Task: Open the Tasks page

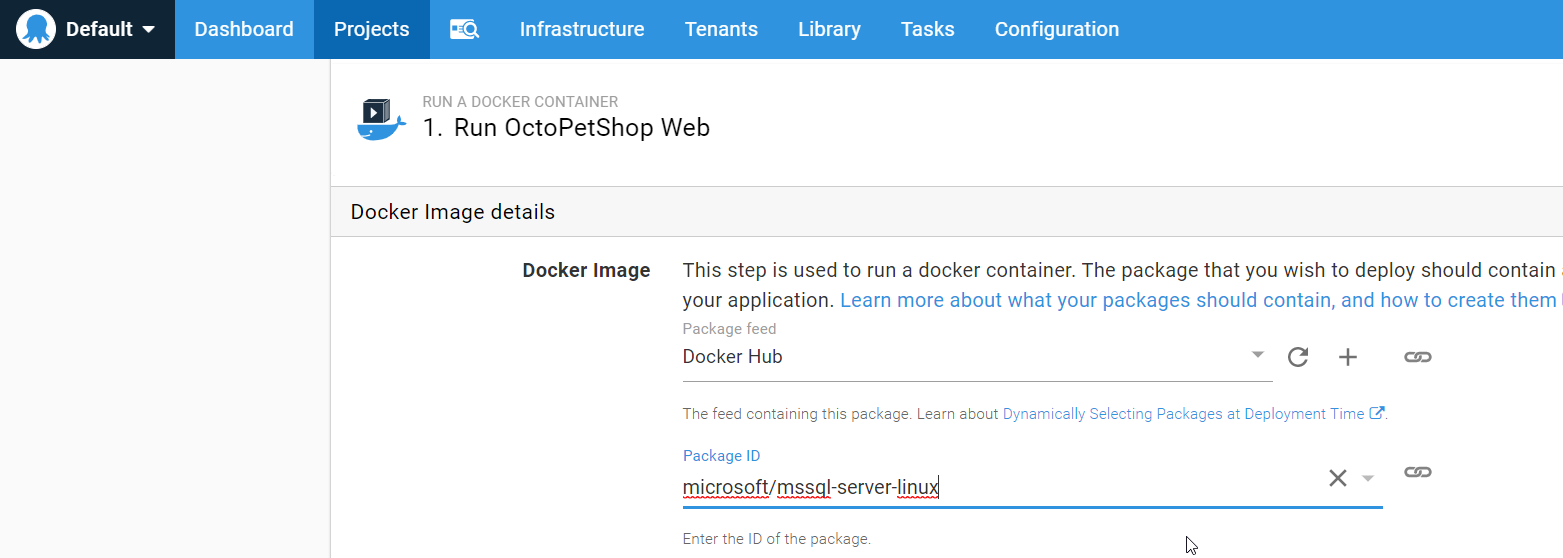Action: coord(927,29)
